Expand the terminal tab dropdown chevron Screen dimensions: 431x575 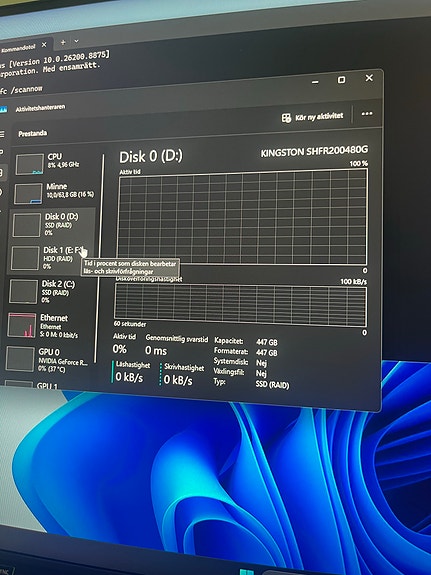76,41
